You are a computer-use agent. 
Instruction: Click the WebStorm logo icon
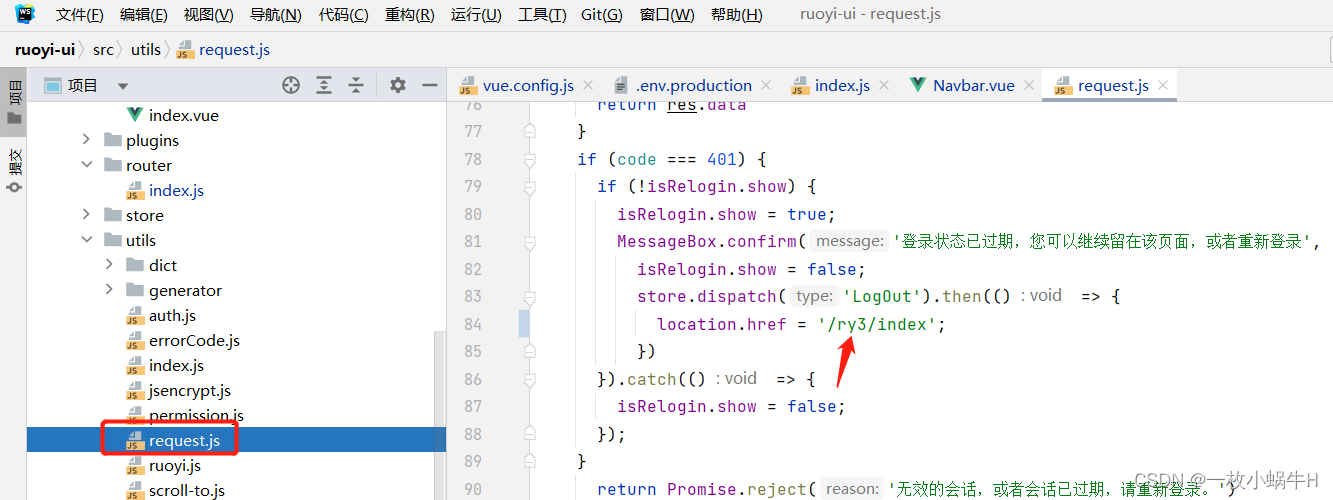click(24, 14)
